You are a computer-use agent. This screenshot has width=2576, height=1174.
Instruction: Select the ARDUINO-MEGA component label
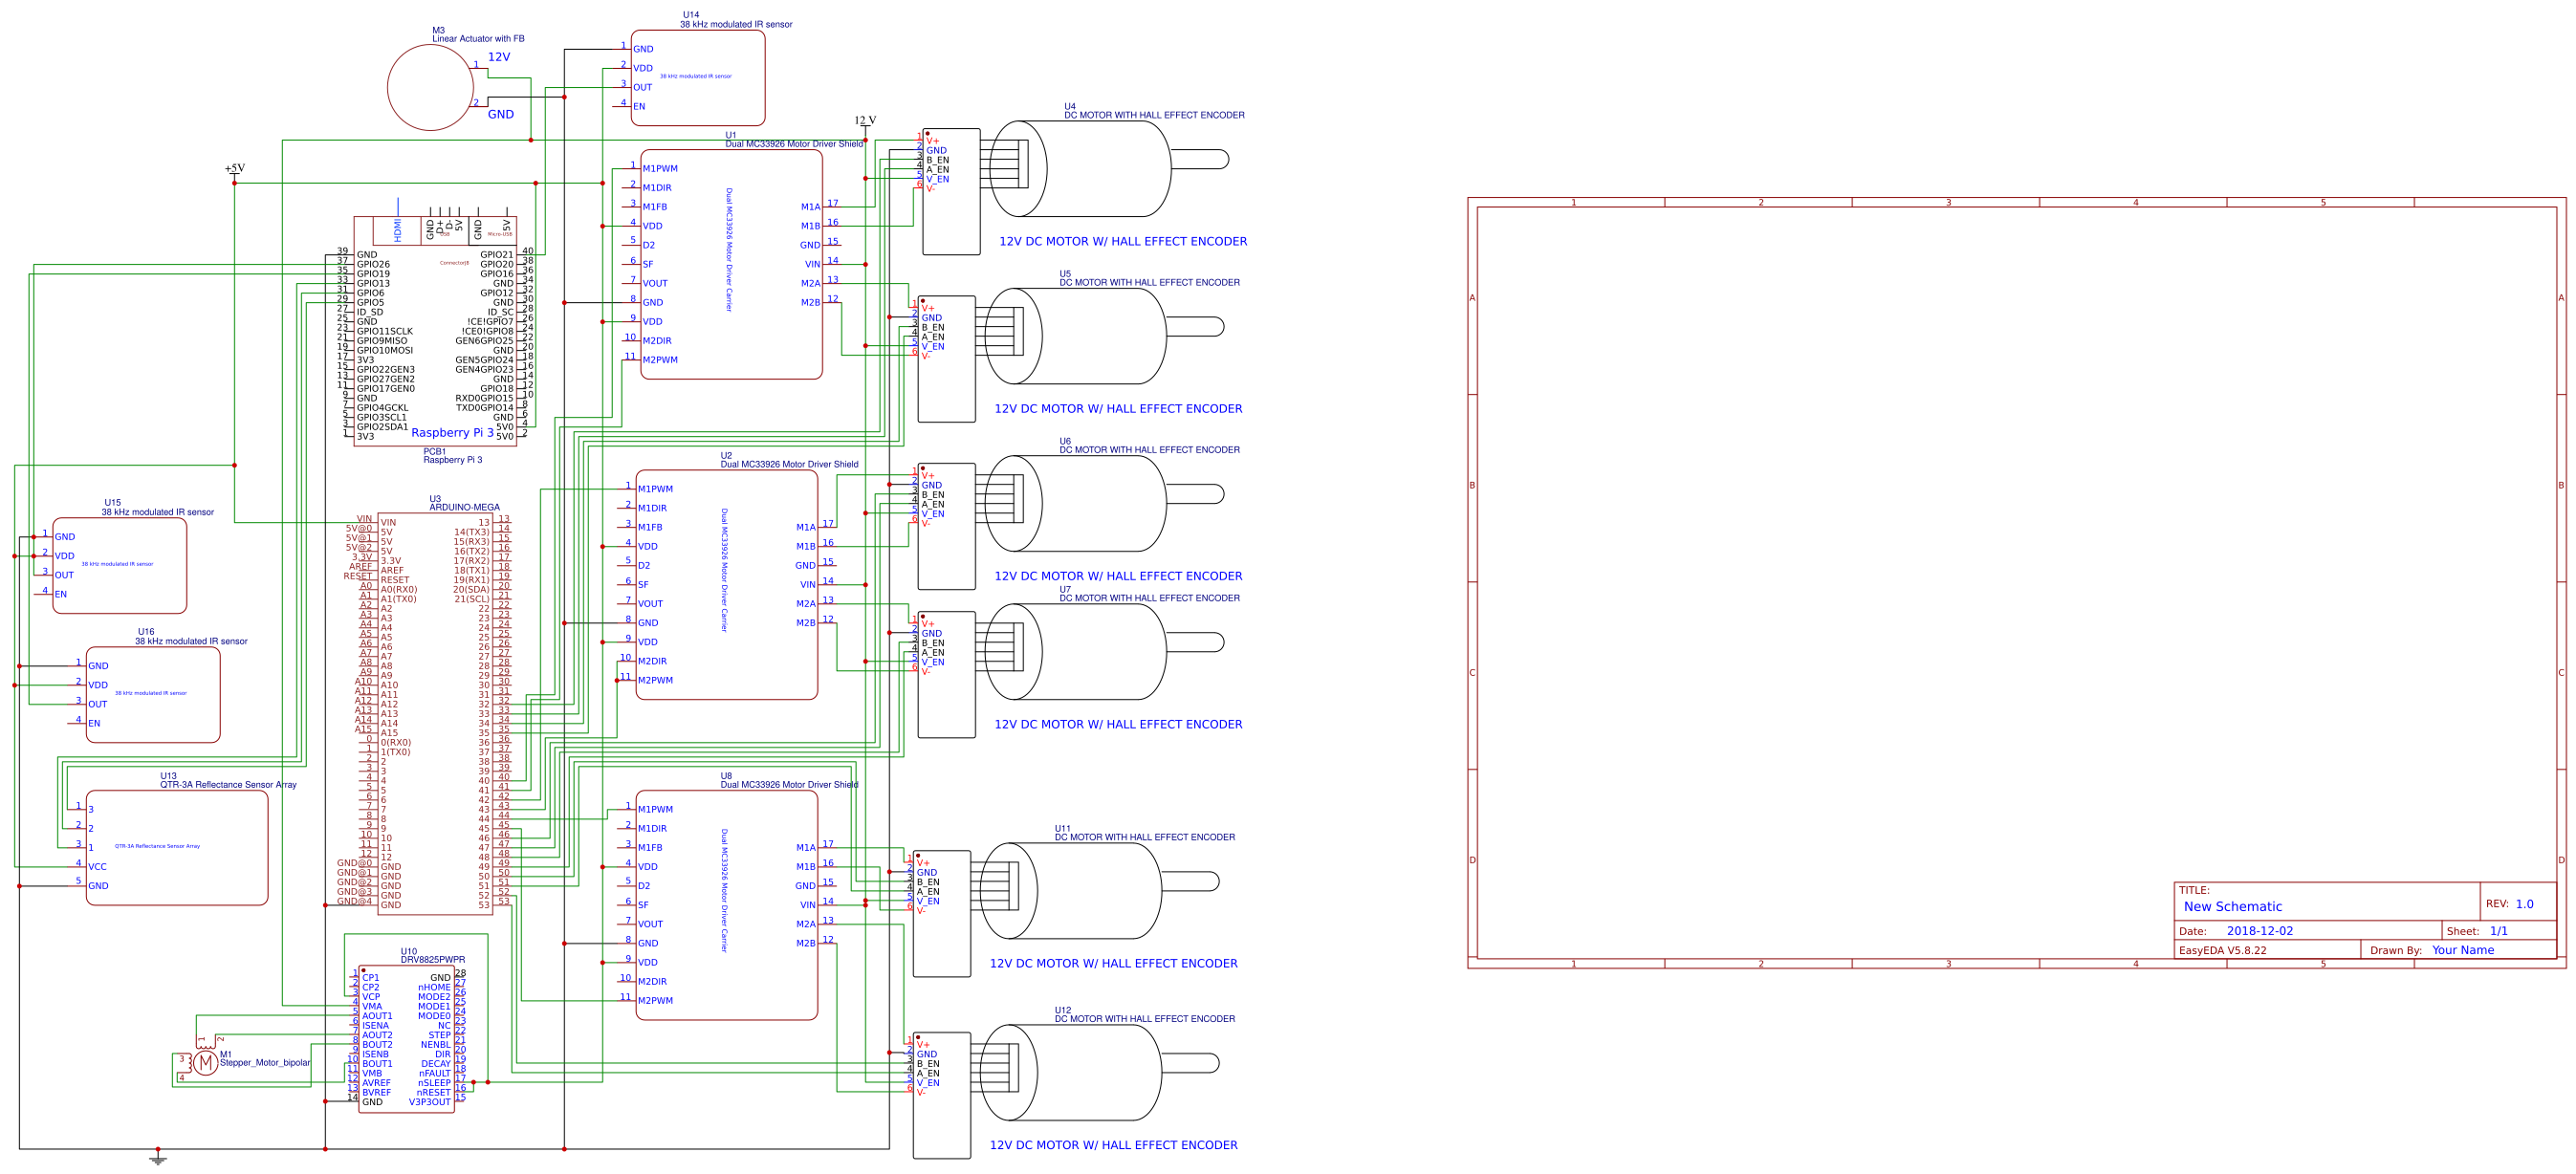pos(464,507)
